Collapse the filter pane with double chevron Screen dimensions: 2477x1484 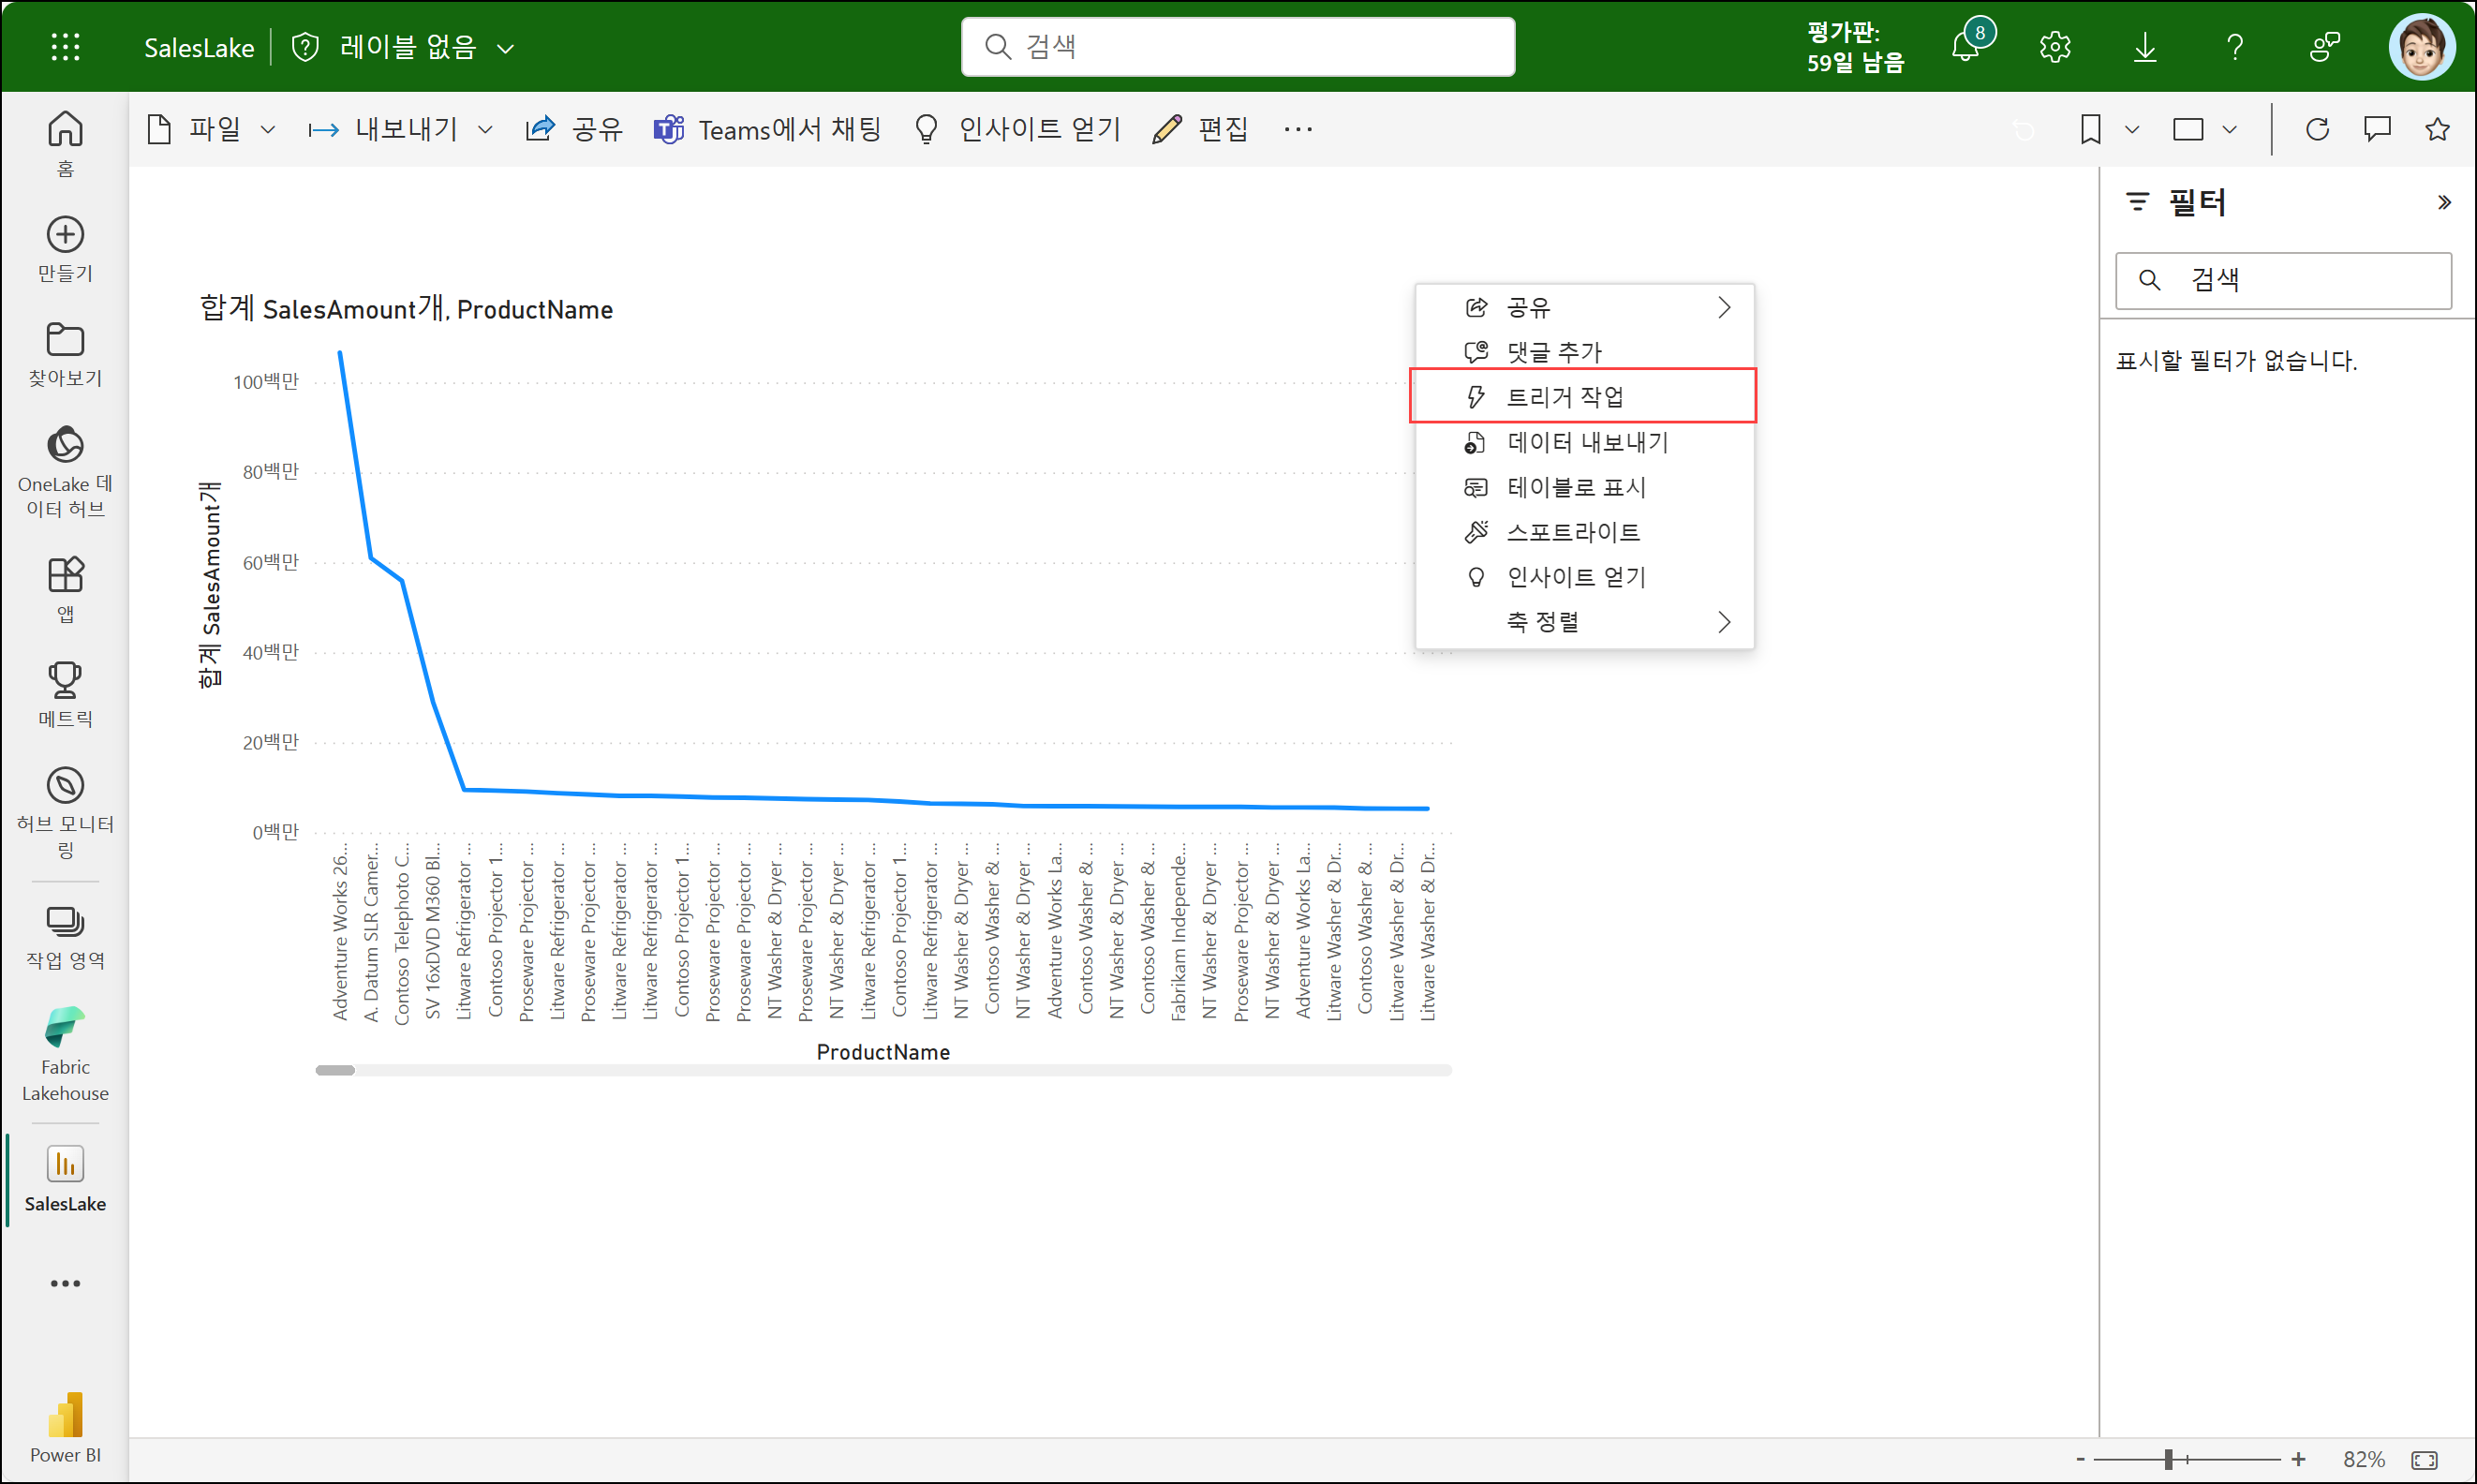pyautogui.click(x=2444, y=203)
